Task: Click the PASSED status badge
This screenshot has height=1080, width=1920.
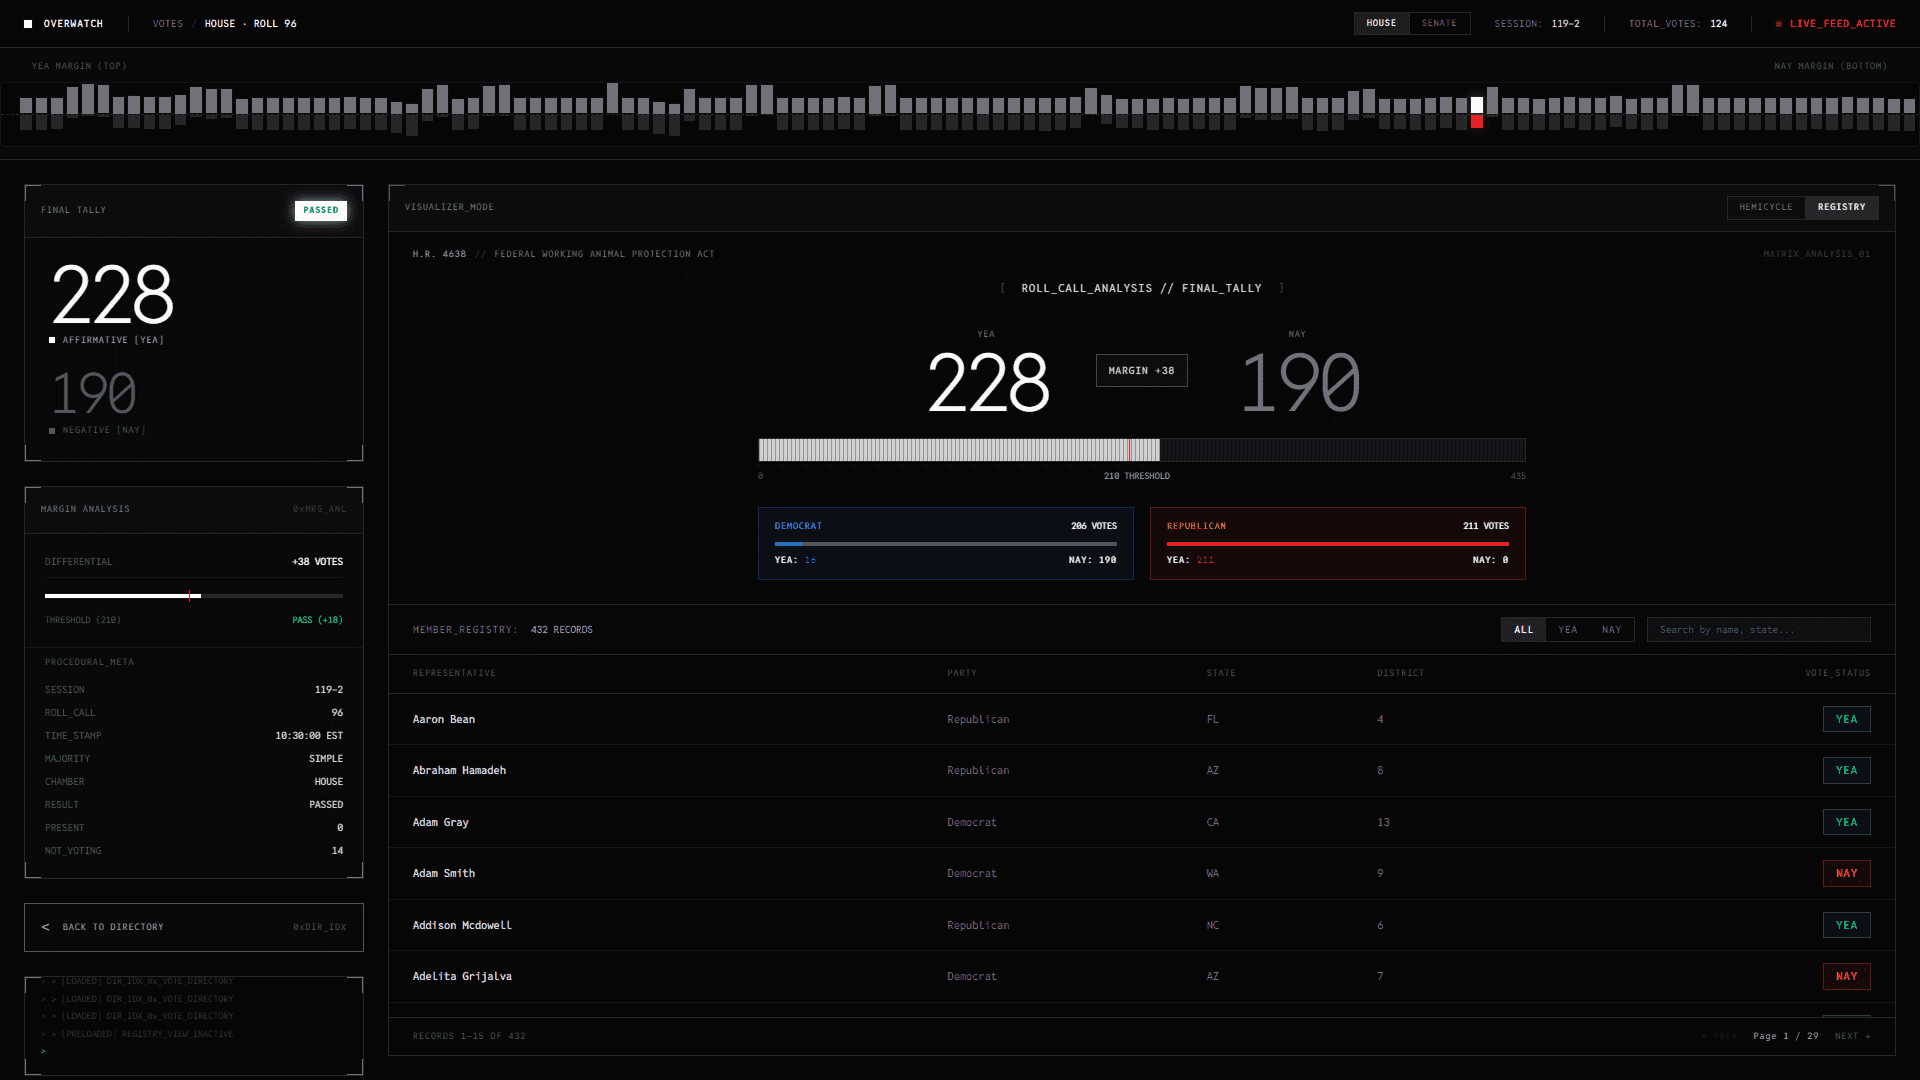Action: point(321,210)
